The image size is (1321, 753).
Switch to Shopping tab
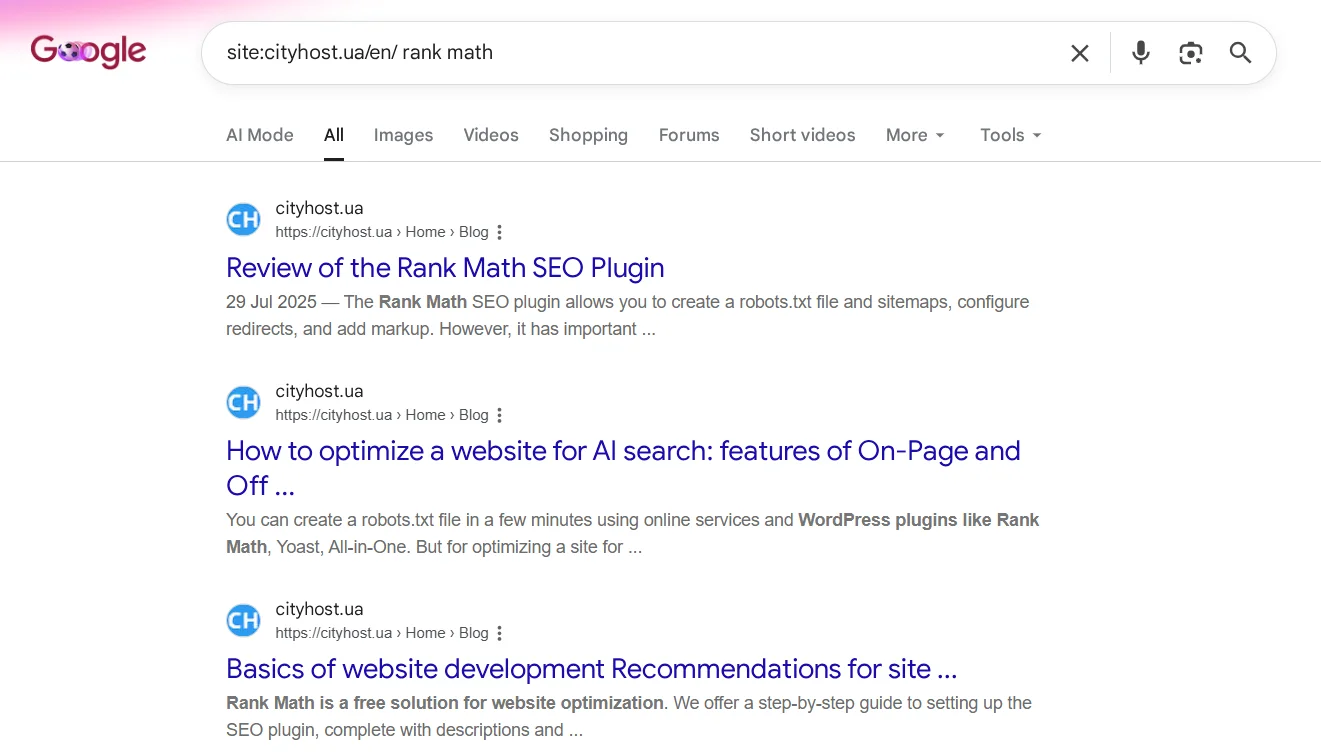tap(588, 135)
